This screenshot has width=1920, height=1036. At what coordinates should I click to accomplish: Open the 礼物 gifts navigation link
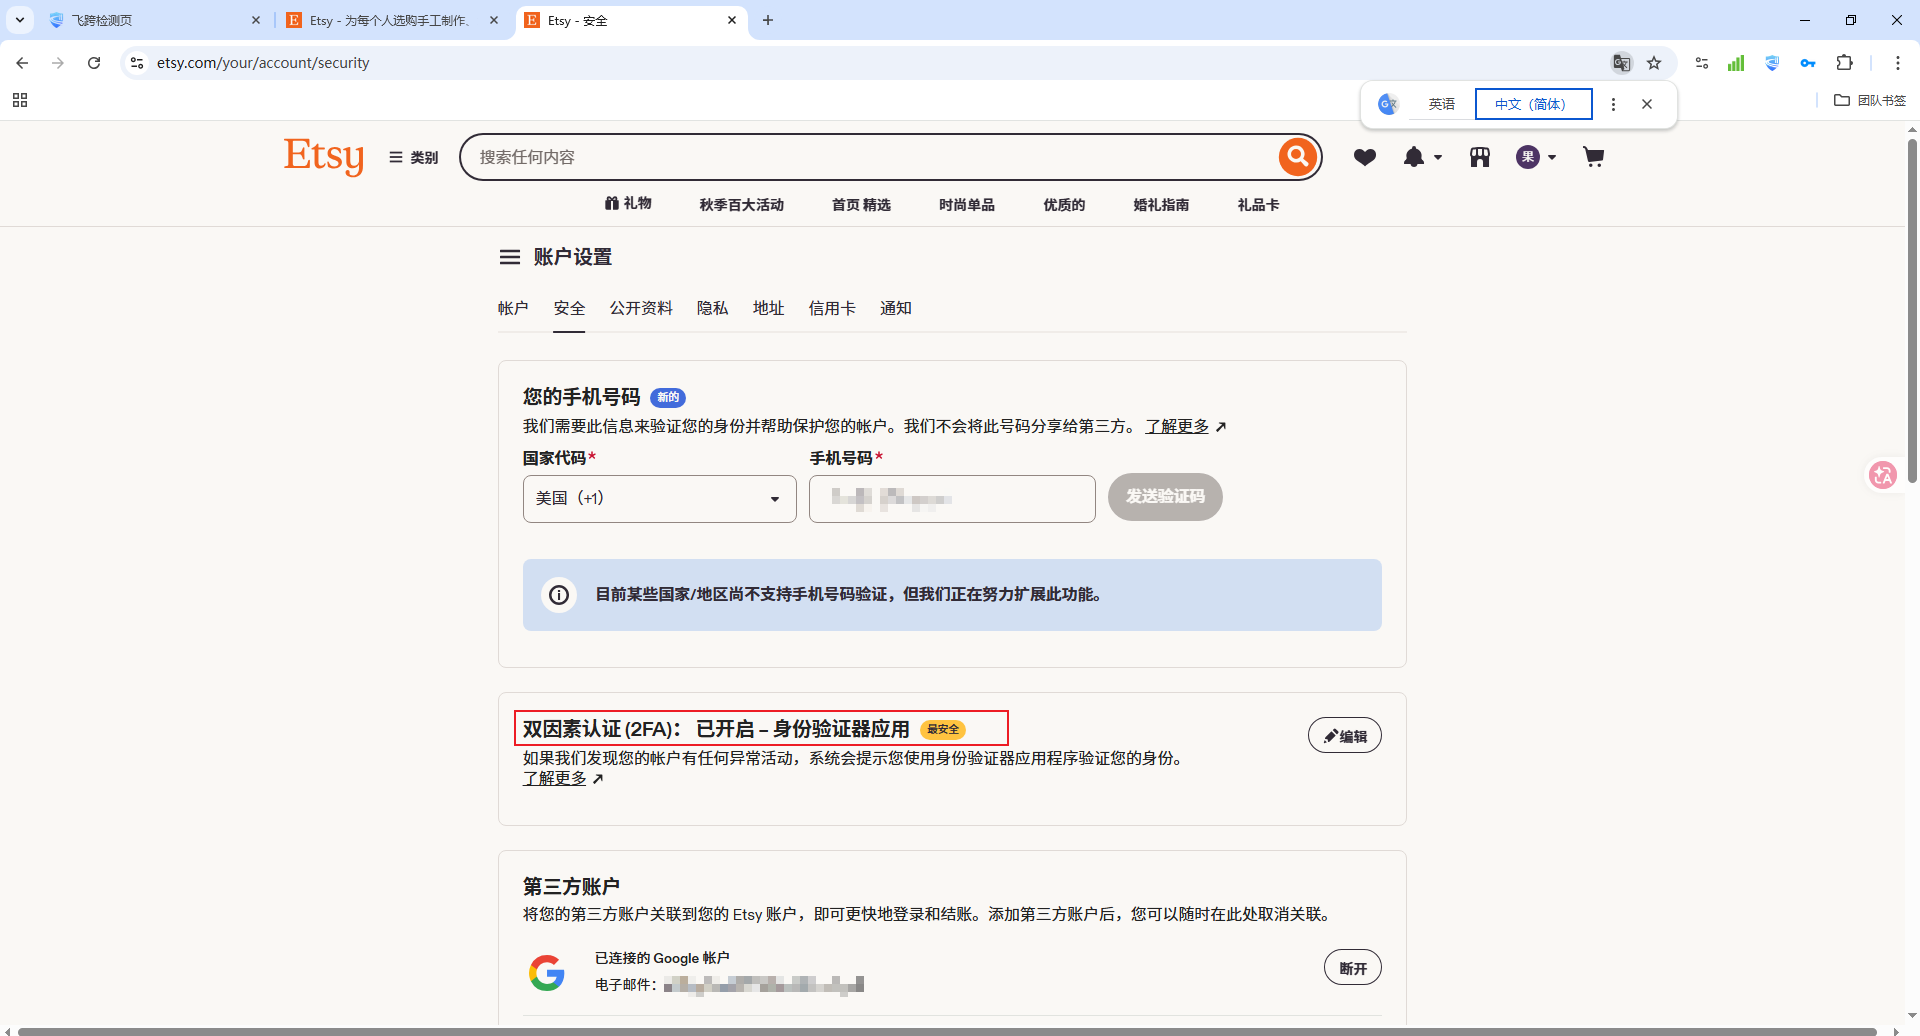628,204
